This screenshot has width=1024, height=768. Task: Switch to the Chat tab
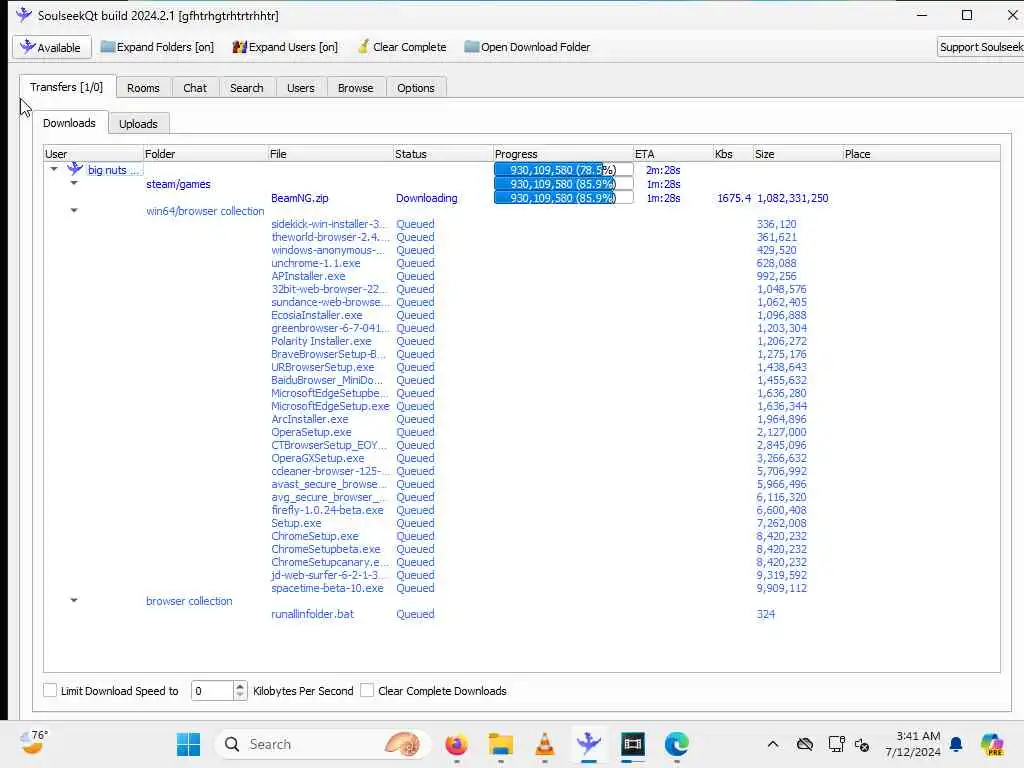pyautogui.click(x=195, y=88)
